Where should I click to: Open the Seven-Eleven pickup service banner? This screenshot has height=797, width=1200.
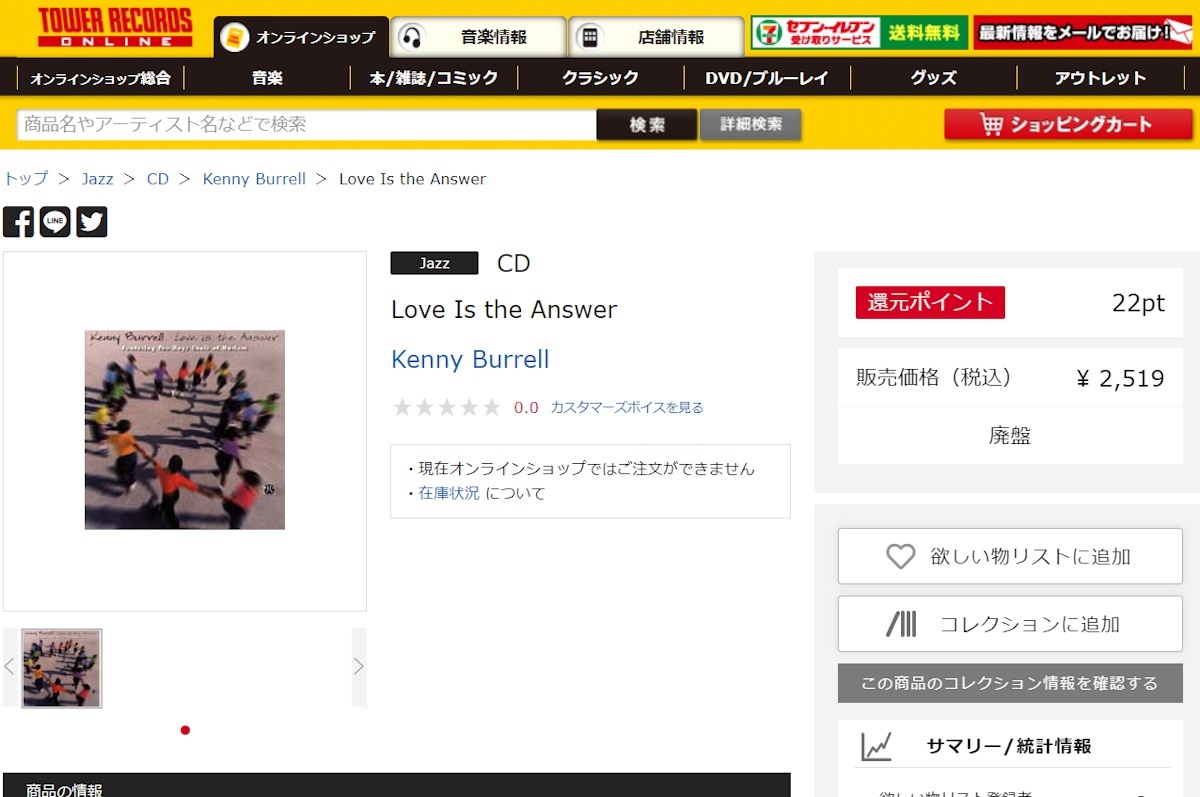(x=860, y=33)
